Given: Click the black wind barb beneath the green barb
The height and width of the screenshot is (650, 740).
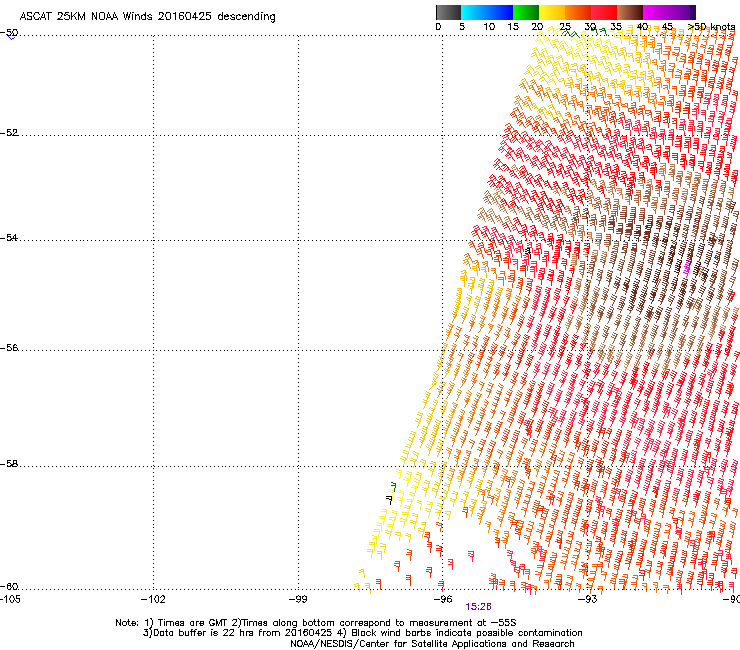Looking at the screenshot, I should tap(389, 499).
